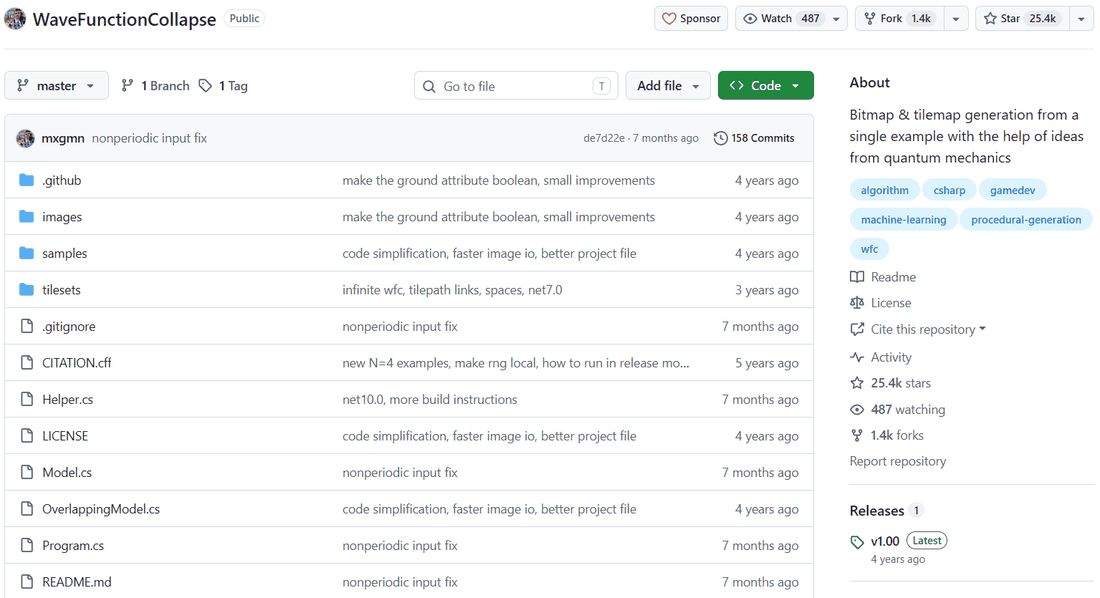Viewport: 1100px width, 598px height.
Task: View 158 Commits history
Action: (x=754, y=138)
